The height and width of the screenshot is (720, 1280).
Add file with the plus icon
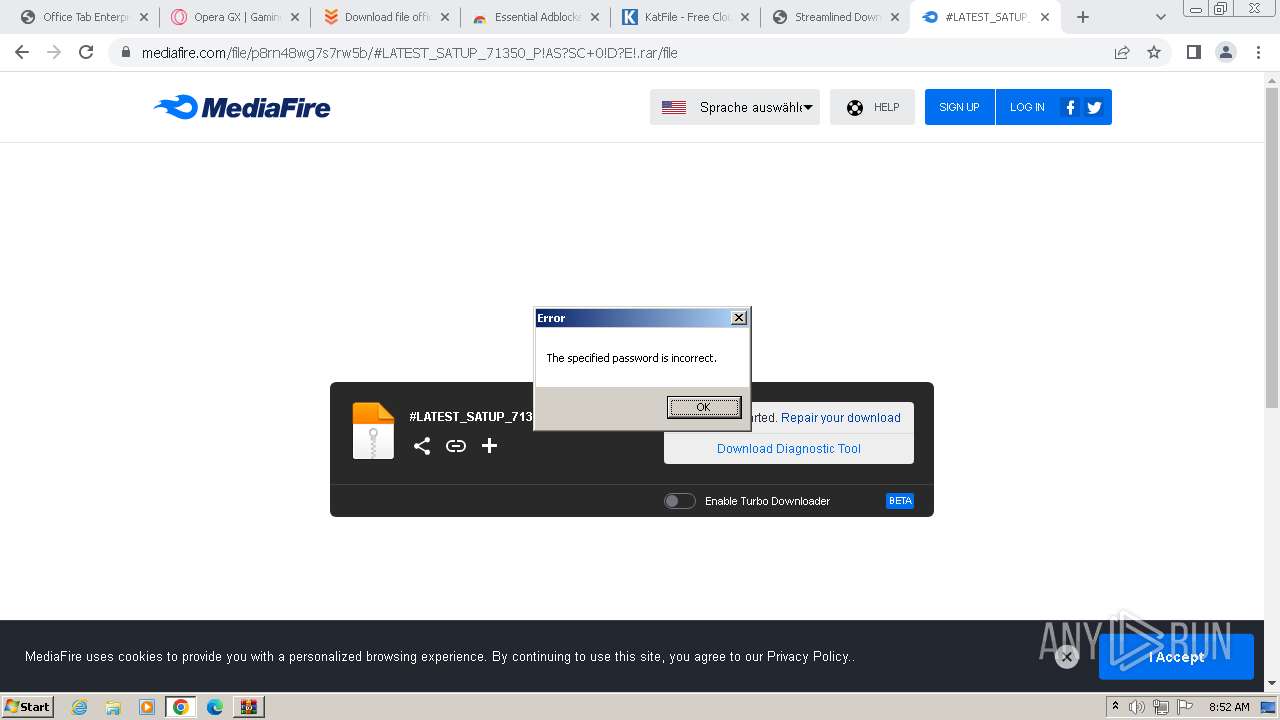click(489, 446)
